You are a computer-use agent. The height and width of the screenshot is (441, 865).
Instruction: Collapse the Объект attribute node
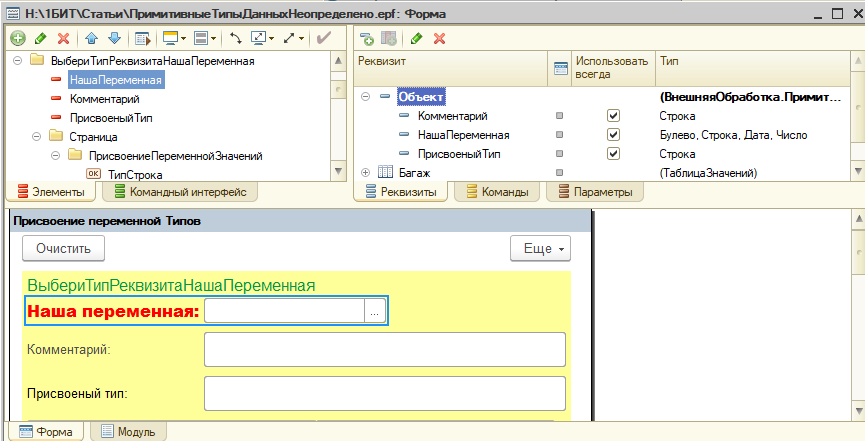[366, 97]
